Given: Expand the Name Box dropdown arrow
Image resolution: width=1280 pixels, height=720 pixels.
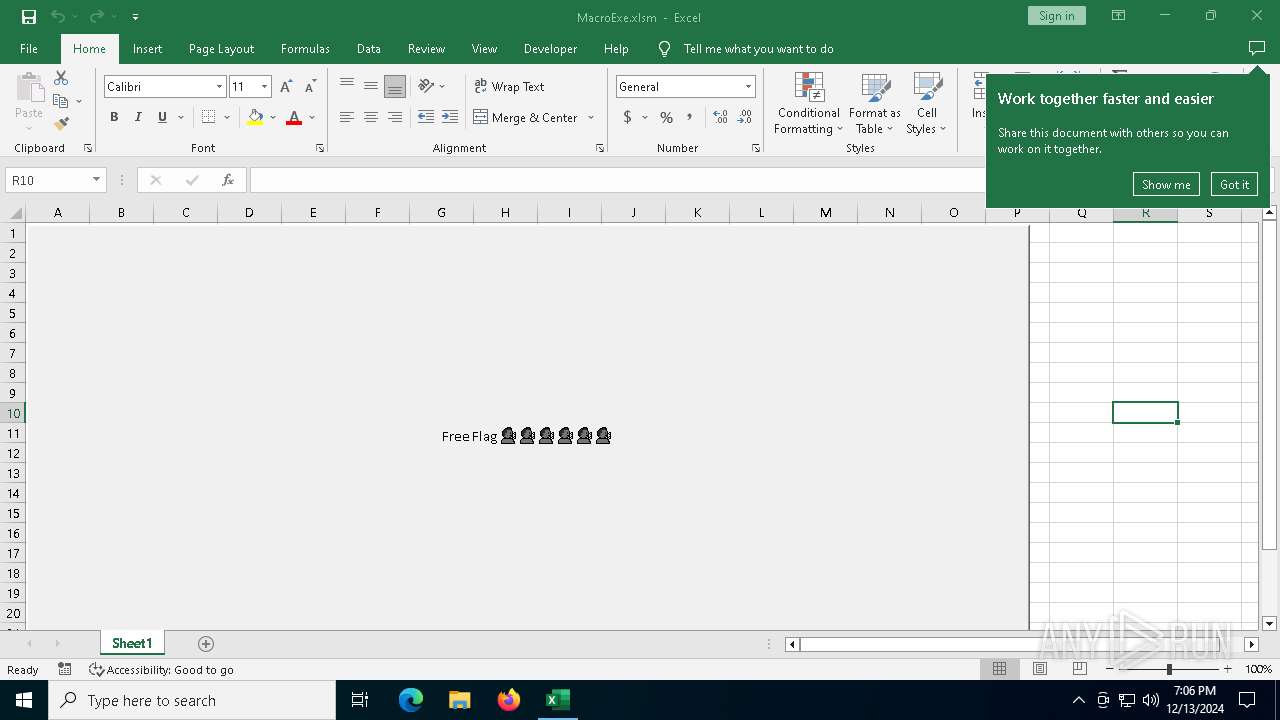Looking at the screenshot, I should (x=96, y=180).
